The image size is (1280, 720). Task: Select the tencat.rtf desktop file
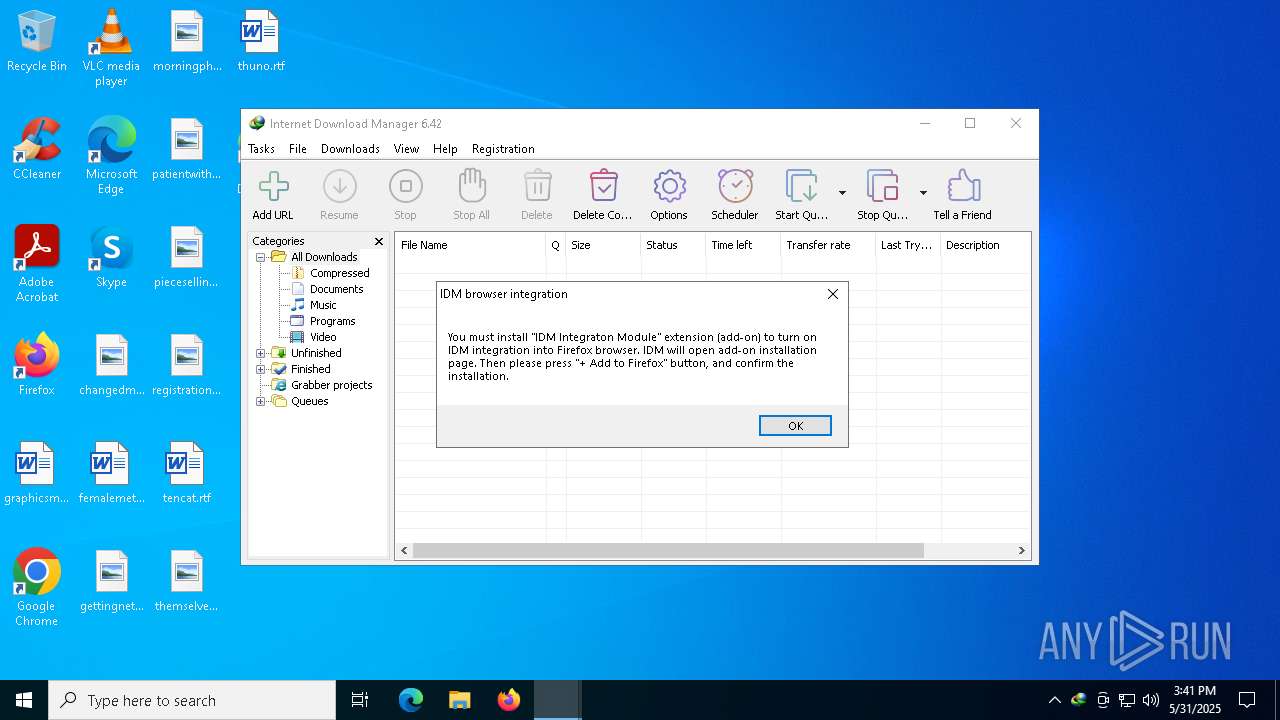click(x=186, y=474)
